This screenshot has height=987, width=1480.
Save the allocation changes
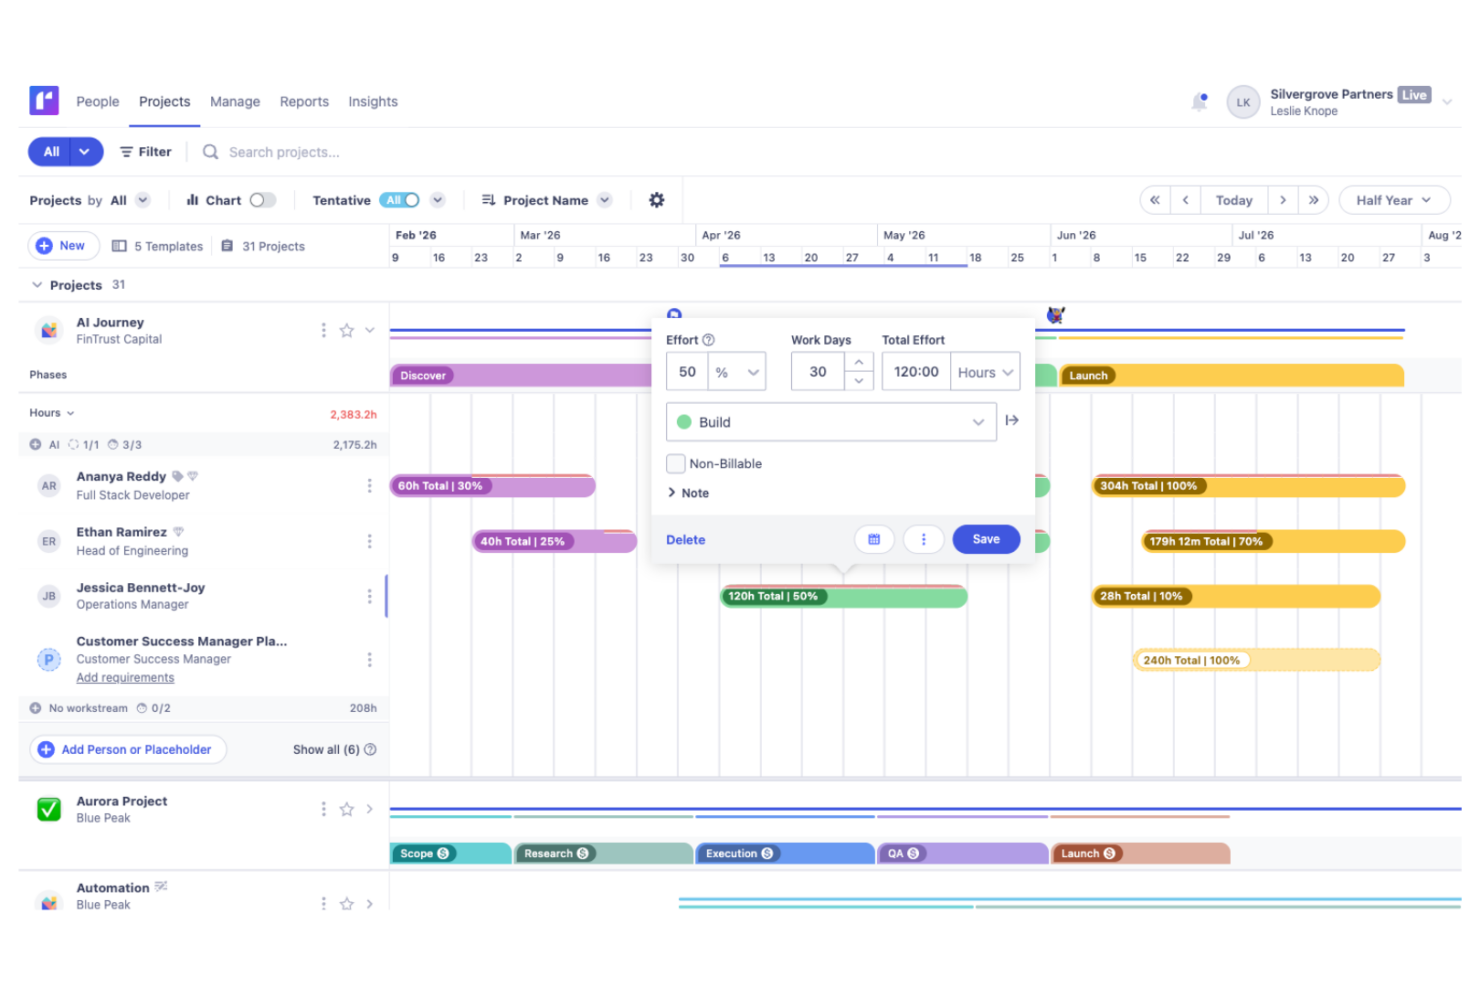985,540
